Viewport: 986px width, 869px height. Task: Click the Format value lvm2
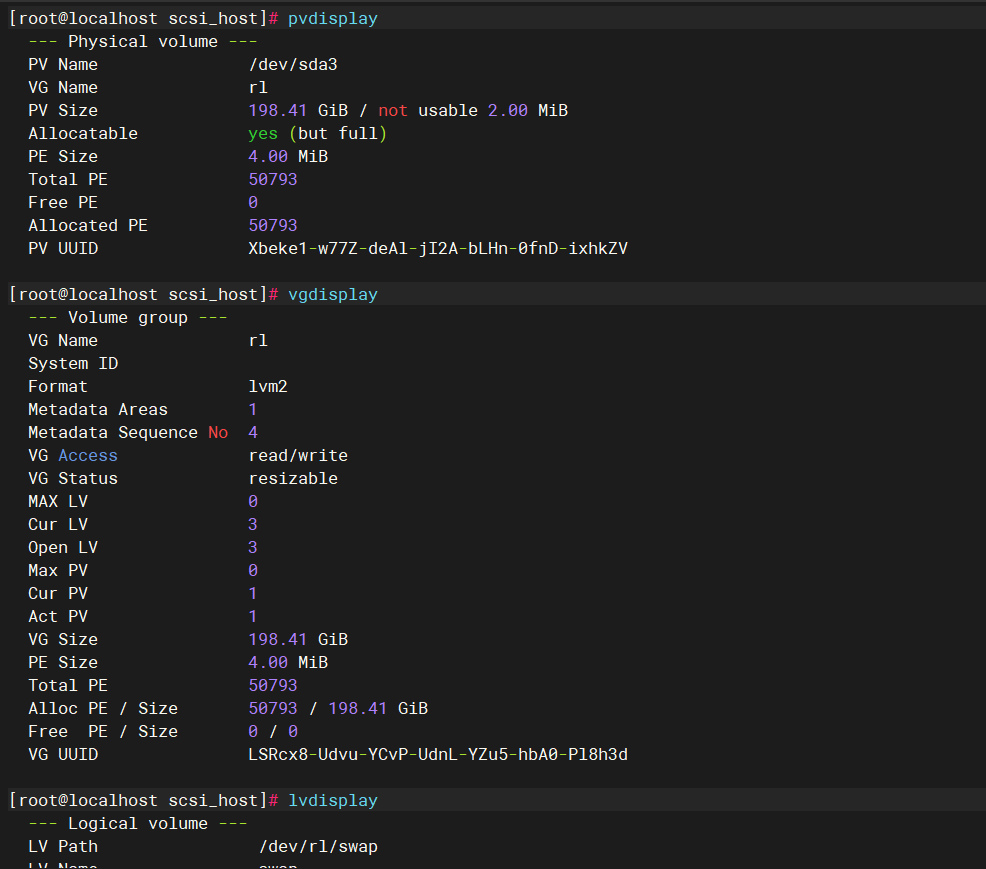(x=268, y=387)
